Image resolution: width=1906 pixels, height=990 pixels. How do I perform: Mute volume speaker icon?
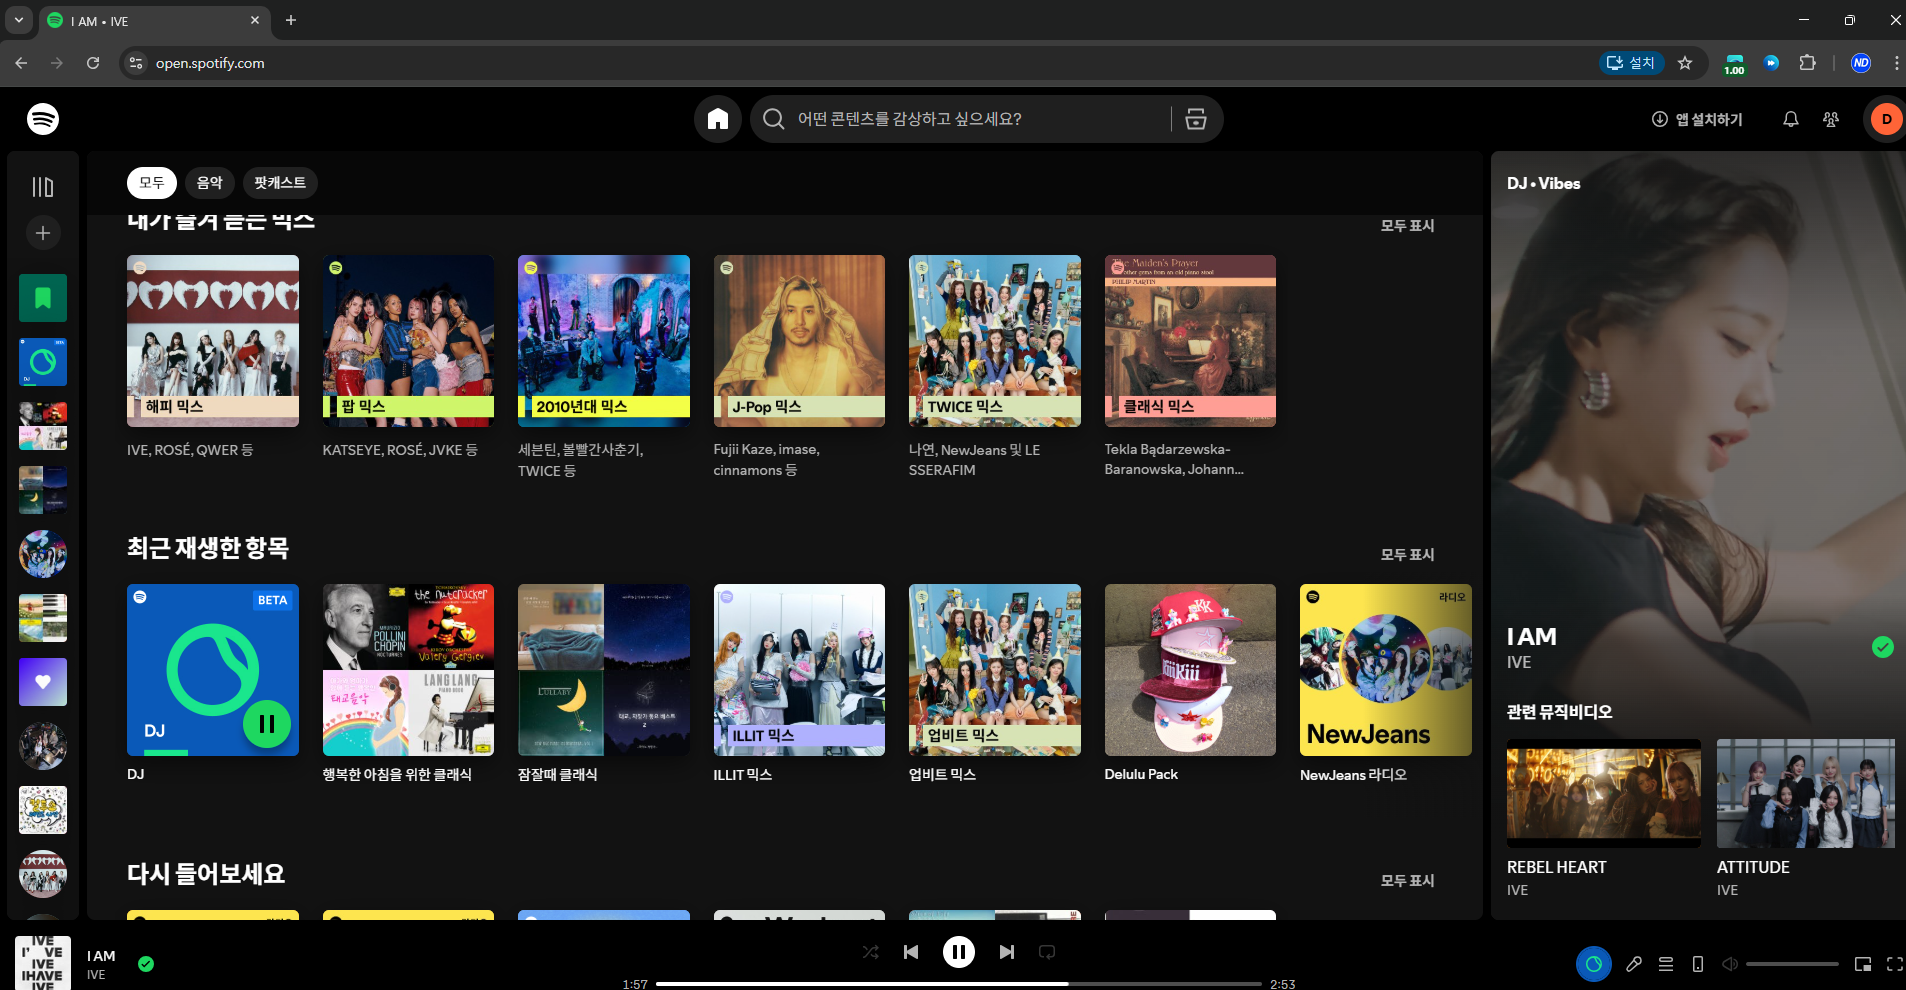(x=1730, y=964)
